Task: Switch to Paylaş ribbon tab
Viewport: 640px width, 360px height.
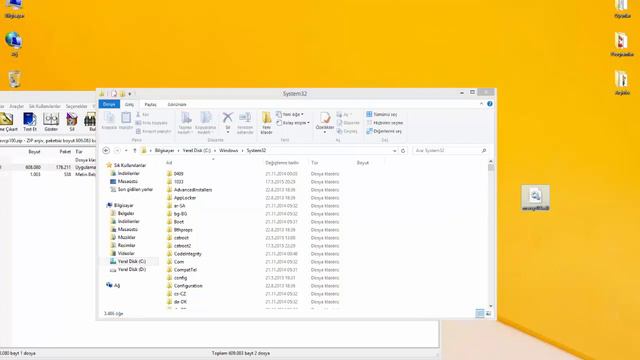Action: tap(151, 104)
